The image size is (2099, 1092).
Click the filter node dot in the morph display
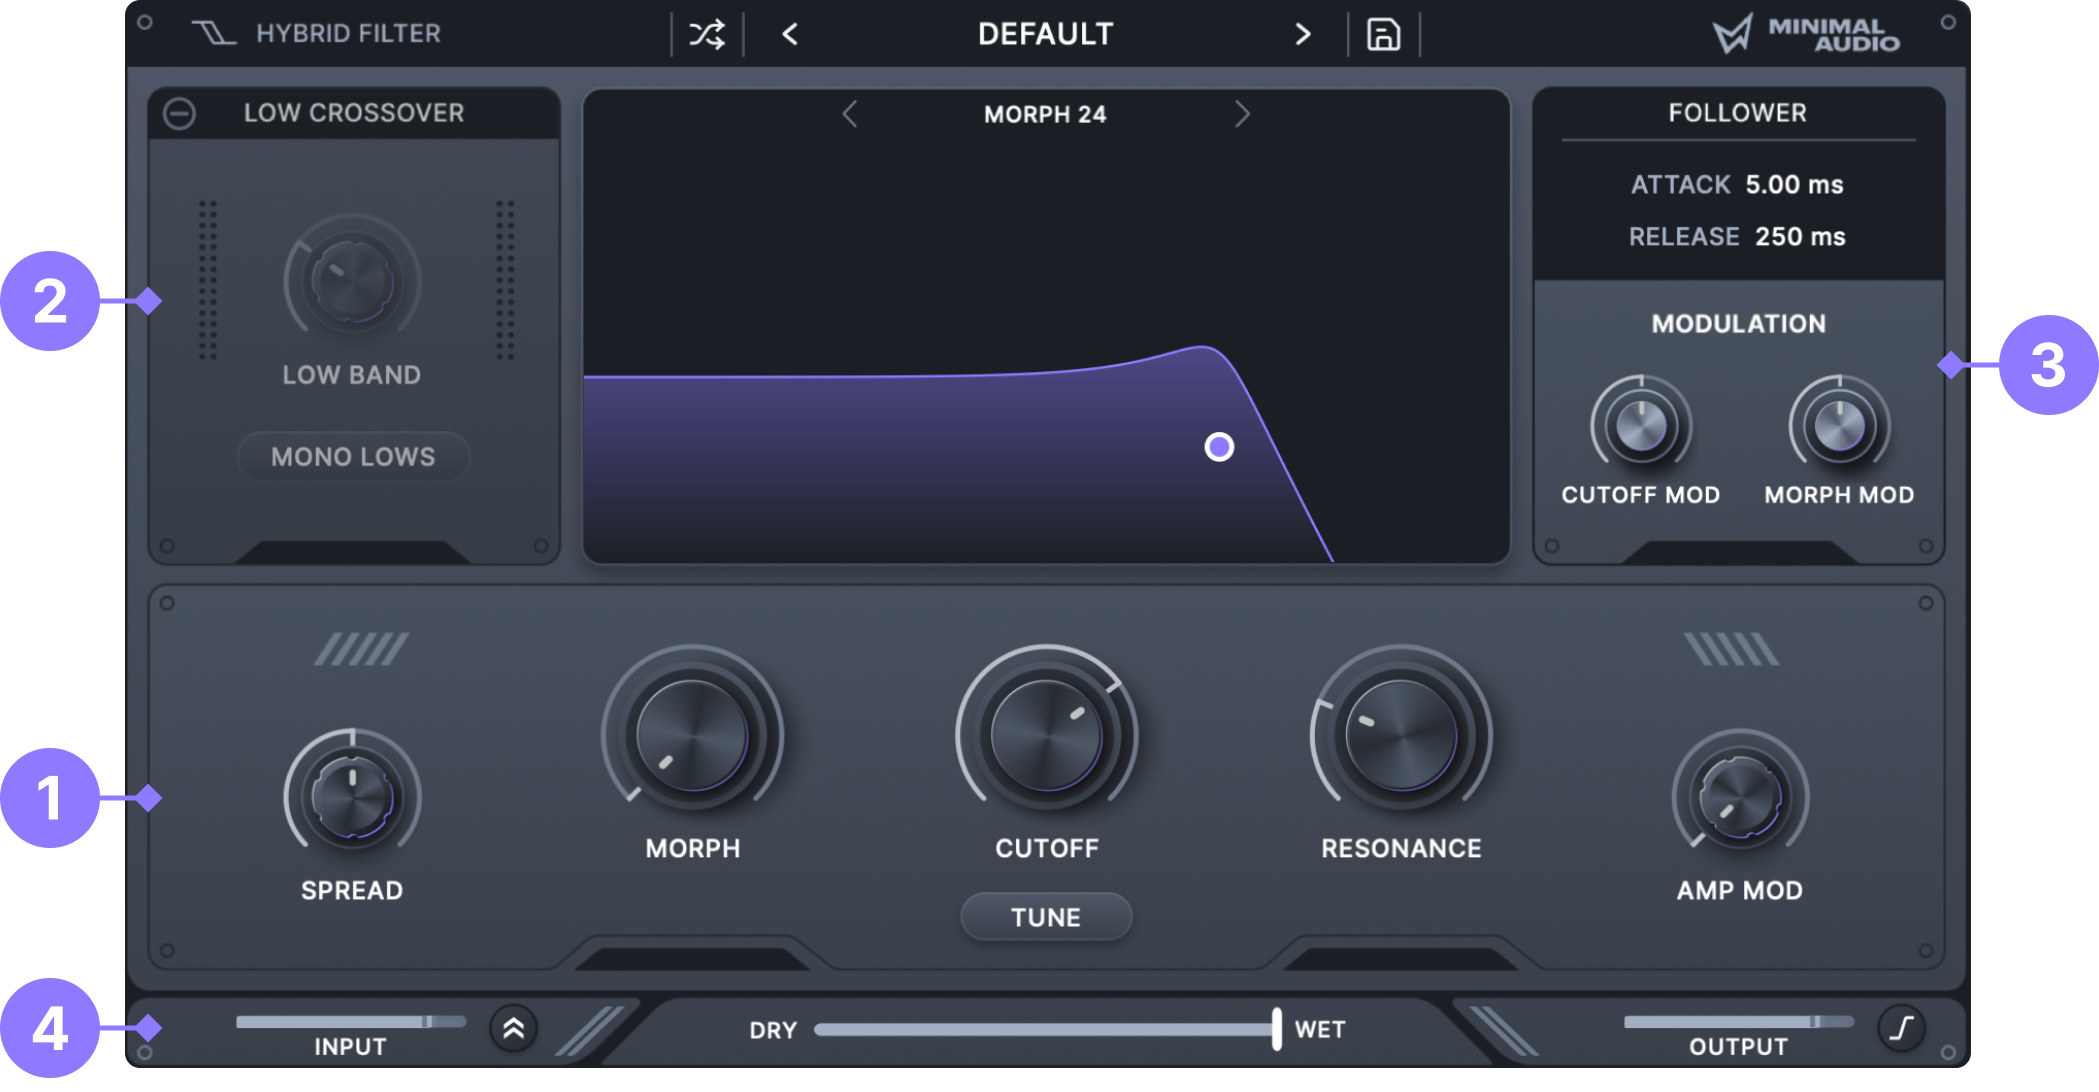click(1218, 447)
